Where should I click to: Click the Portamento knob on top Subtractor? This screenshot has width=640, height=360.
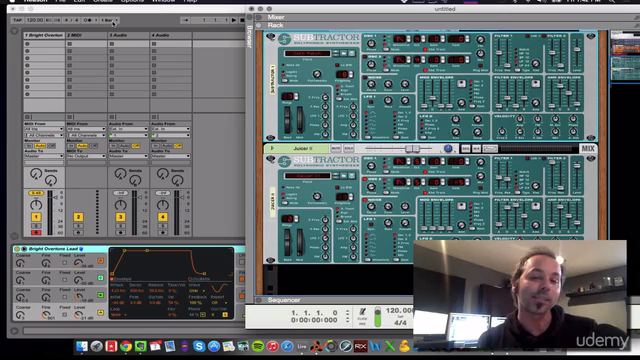coord(317,74)
